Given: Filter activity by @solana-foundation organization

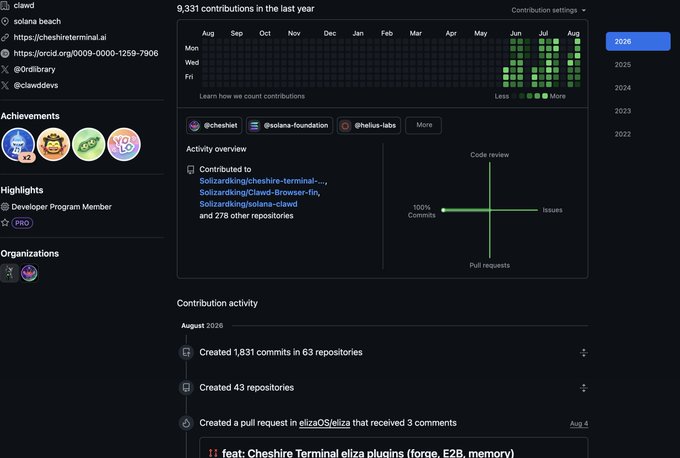Looking at the screenshot, I should [x=290, y=125].
